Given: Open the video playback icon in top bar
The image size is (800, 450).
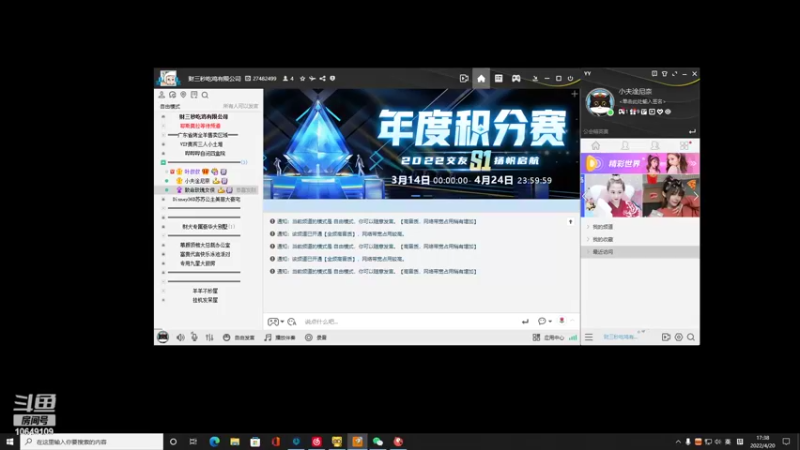Looking at the screenshot, I should click(x=464, y=79).
